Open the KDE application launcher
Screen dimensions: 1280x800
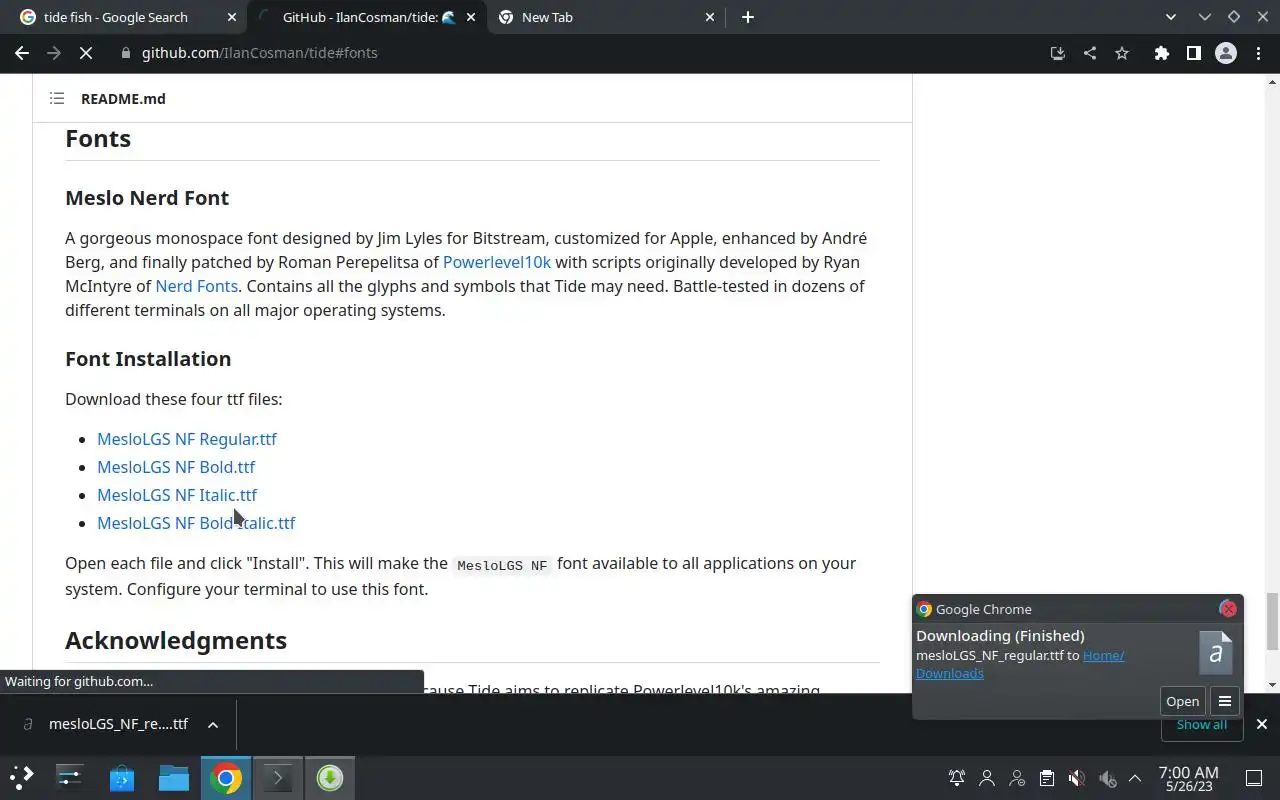[22, 778]
